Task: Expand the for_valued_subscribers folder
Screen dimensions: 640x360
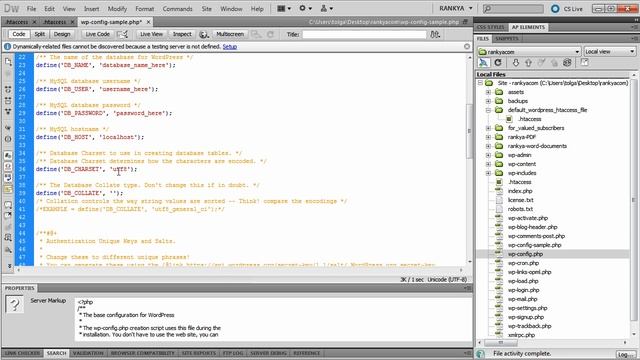Action: (488, 128)
